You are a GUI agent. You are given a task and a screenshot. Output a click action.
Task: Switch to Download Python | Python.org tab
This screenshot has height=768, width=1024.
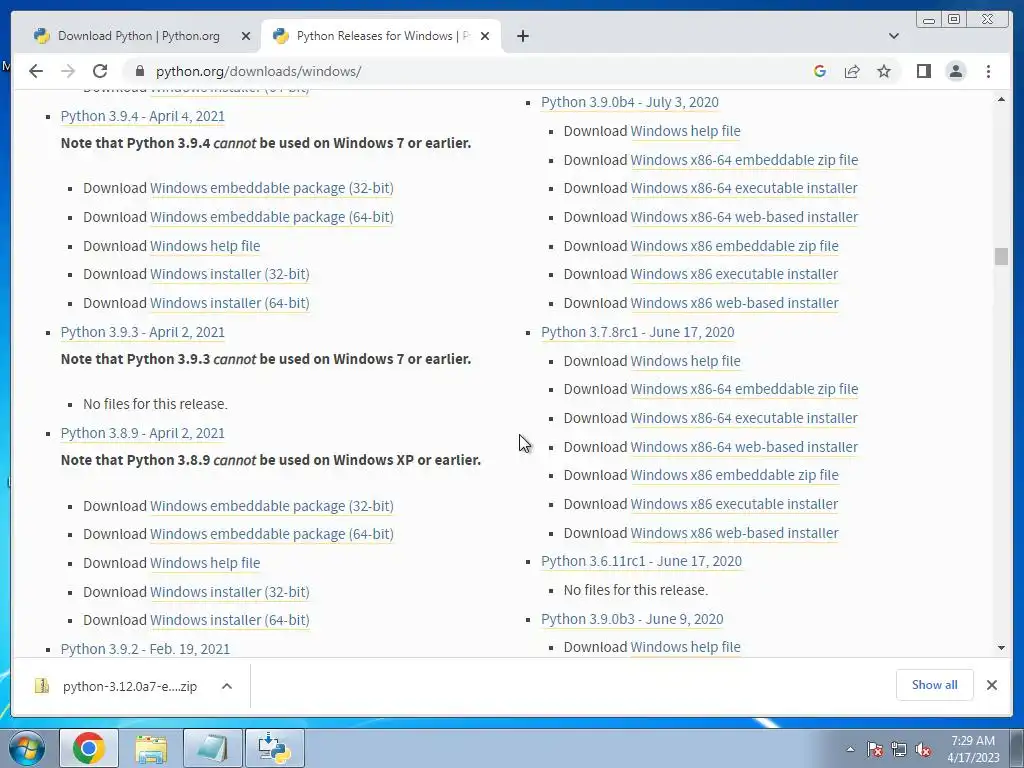pyautogui.click(x=138, y=36)
